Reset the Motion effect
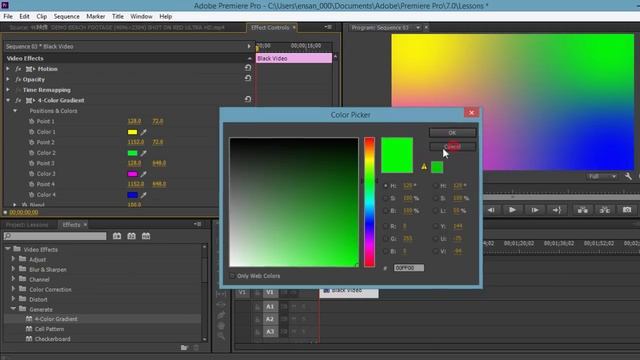This screenshot has height=360, width=640. tap(248, 68)
